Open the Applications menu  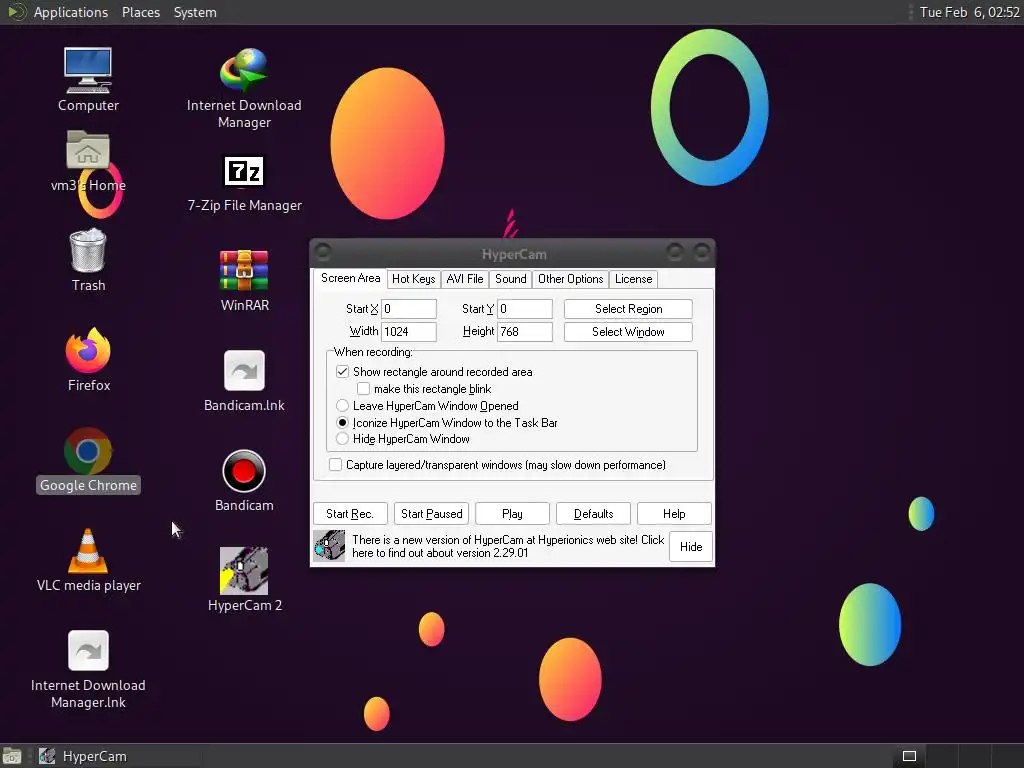pyautogui.click(x=71, y=12)
